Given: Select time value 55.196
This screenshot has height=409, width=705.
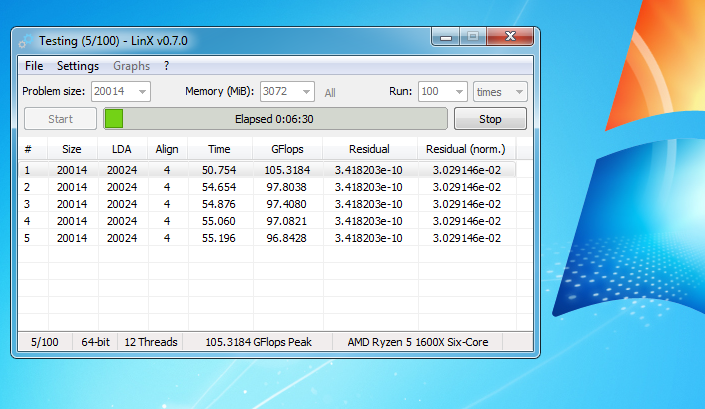Looking at the screenshot, I should (219, 239).
